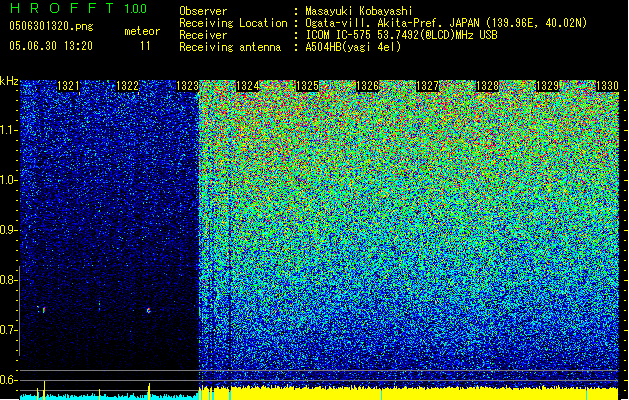The image size is (629, 400).
Task: Click the 1321 time marker
Action: 69,86
